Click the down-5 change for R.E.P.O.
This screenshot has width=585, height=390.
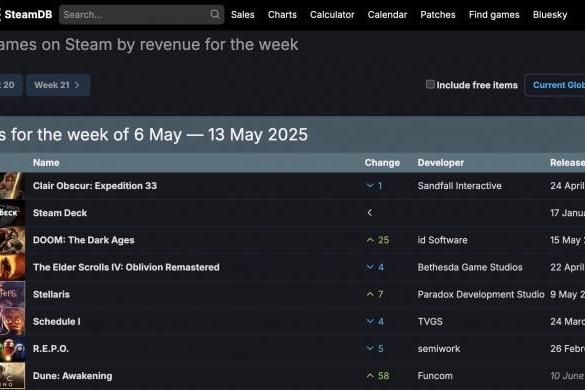point(375,349)
